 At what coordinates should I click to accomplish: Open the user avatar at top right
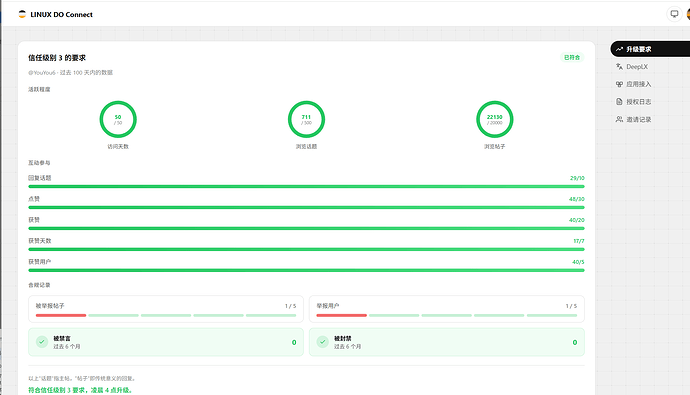[x=688, y=14]
